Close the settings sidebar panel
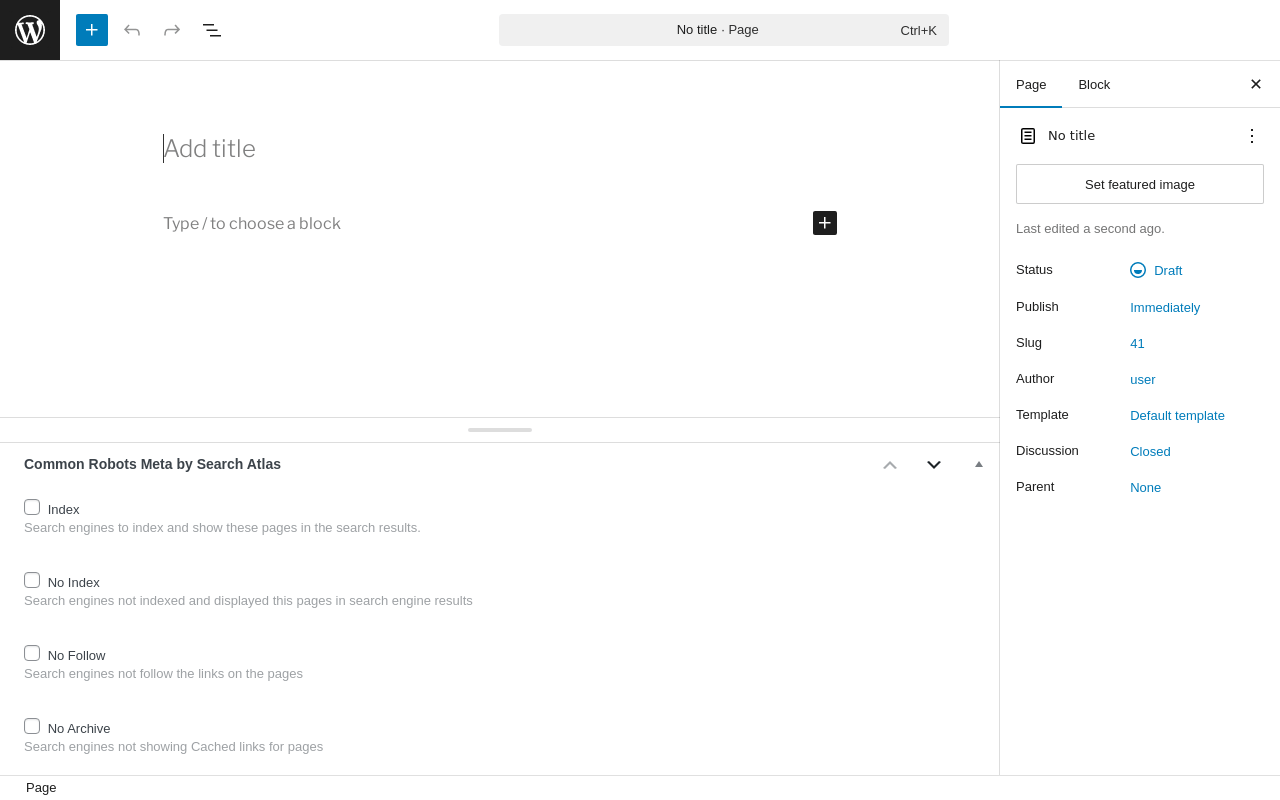The image size is (1280, 800). coord(1255,84)
